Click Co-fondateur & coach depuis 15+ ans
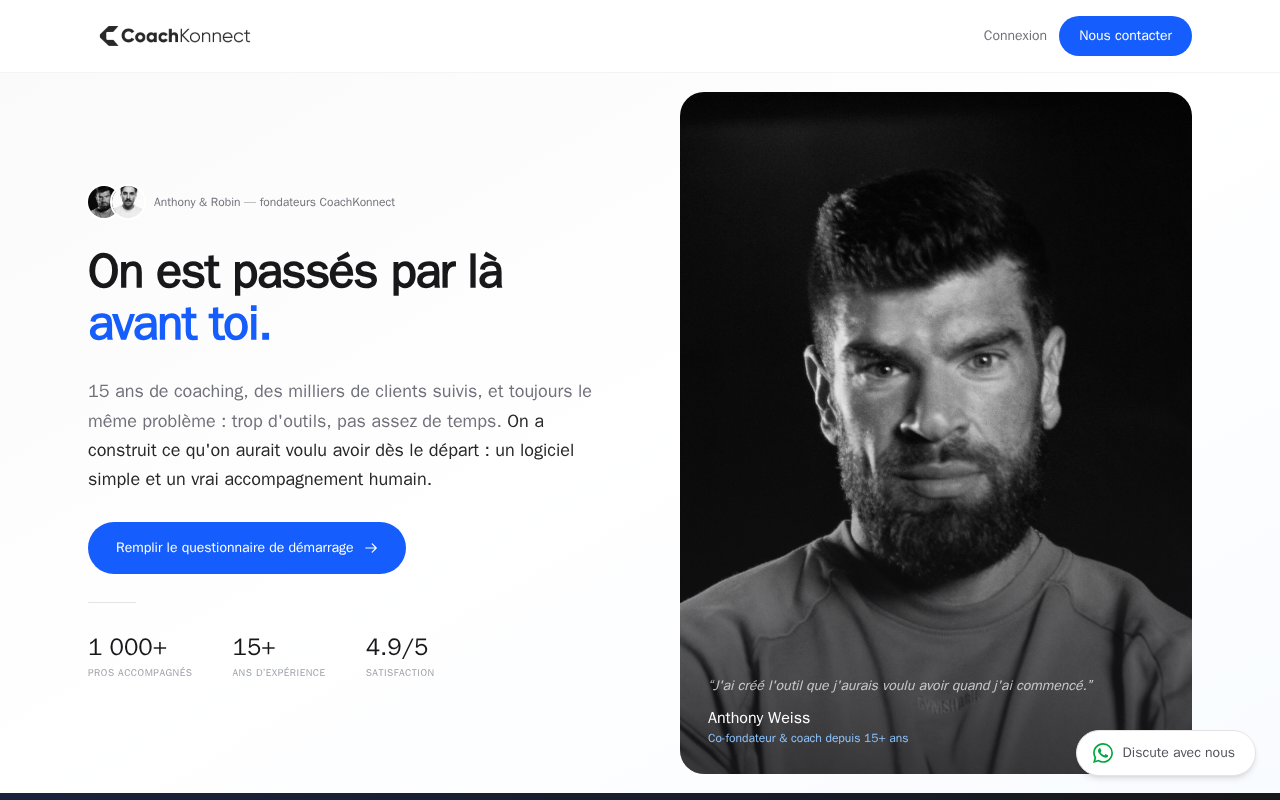Viewport: 1280px width, 800px height. [808, 738]
